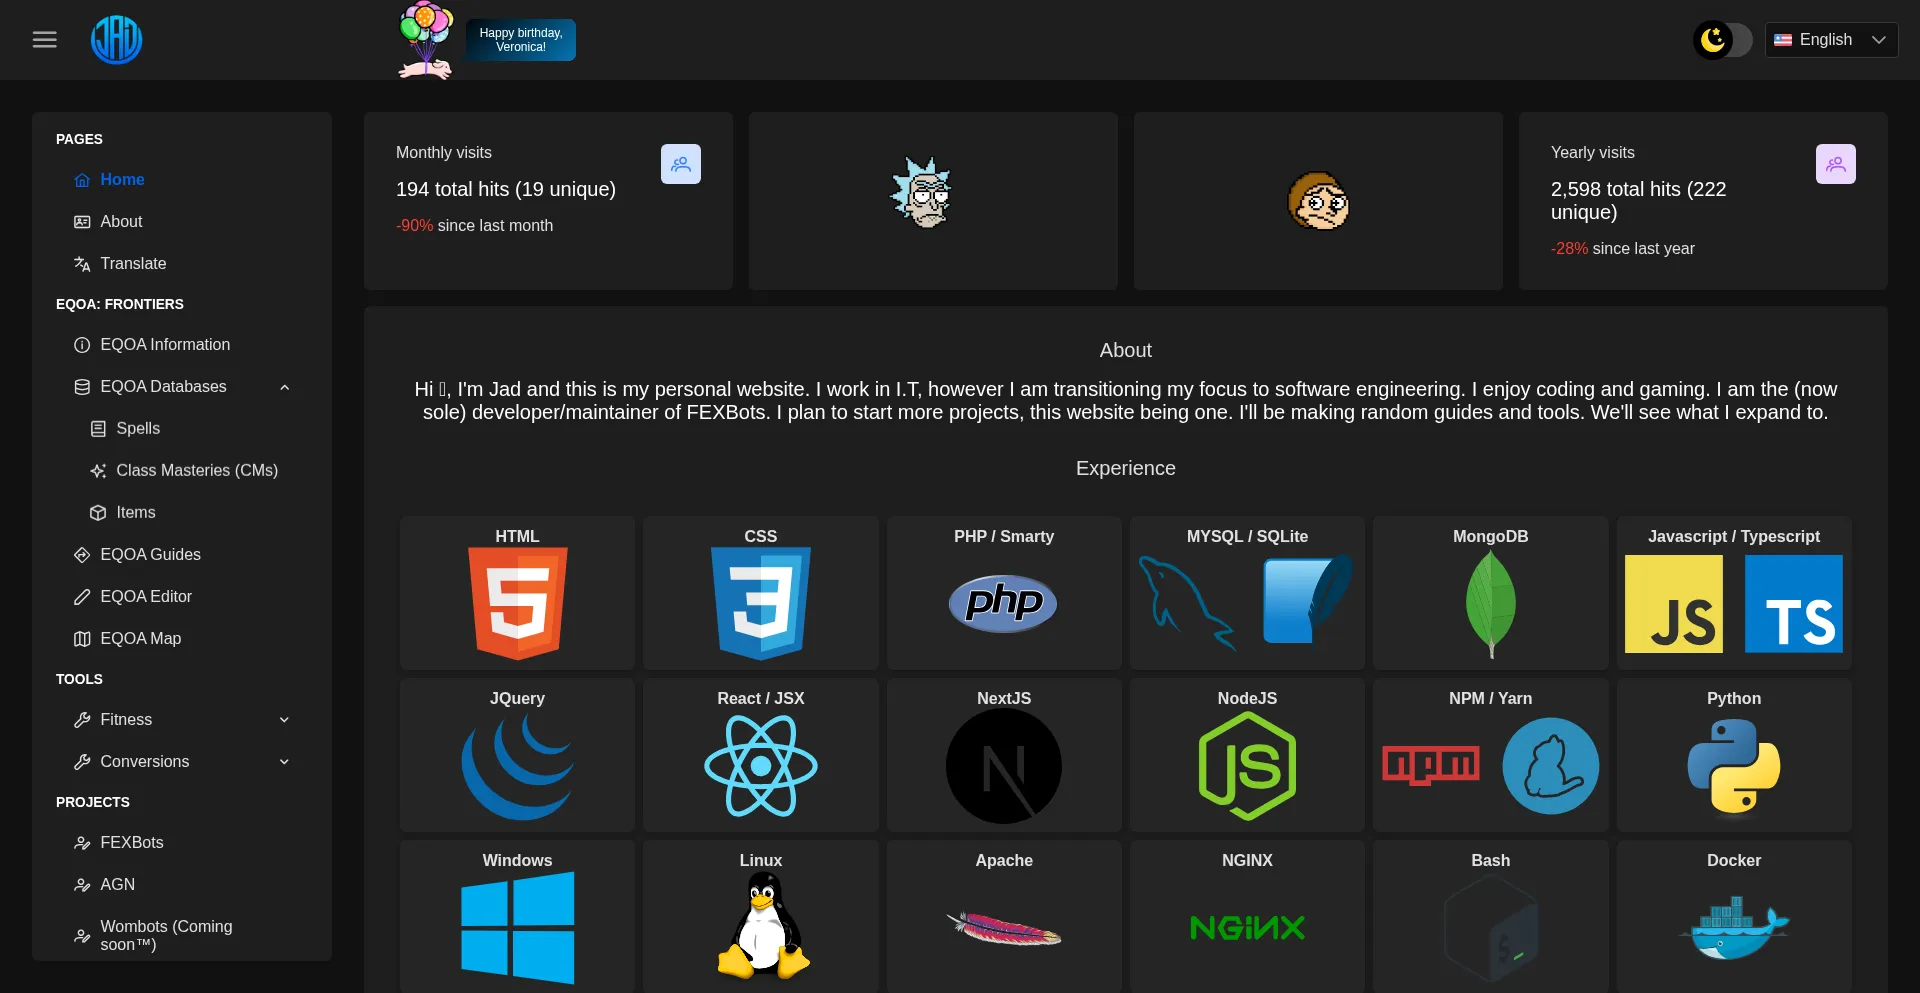
Task: Click the red npm logo
Action: pos(1431,765)
